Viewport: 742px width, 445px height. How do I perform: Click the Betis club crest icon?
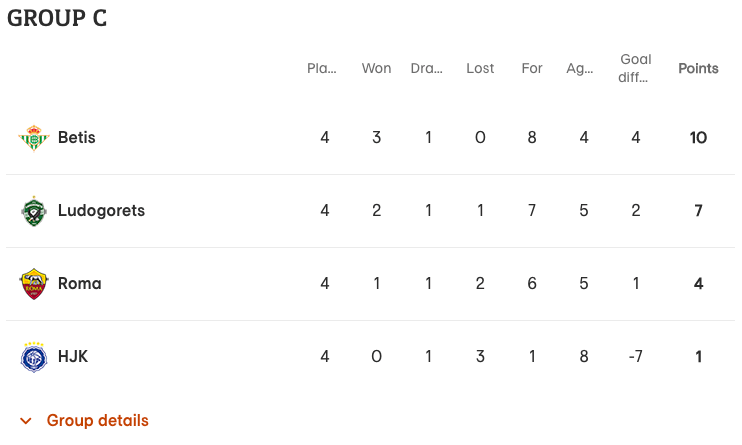(33, 138)
